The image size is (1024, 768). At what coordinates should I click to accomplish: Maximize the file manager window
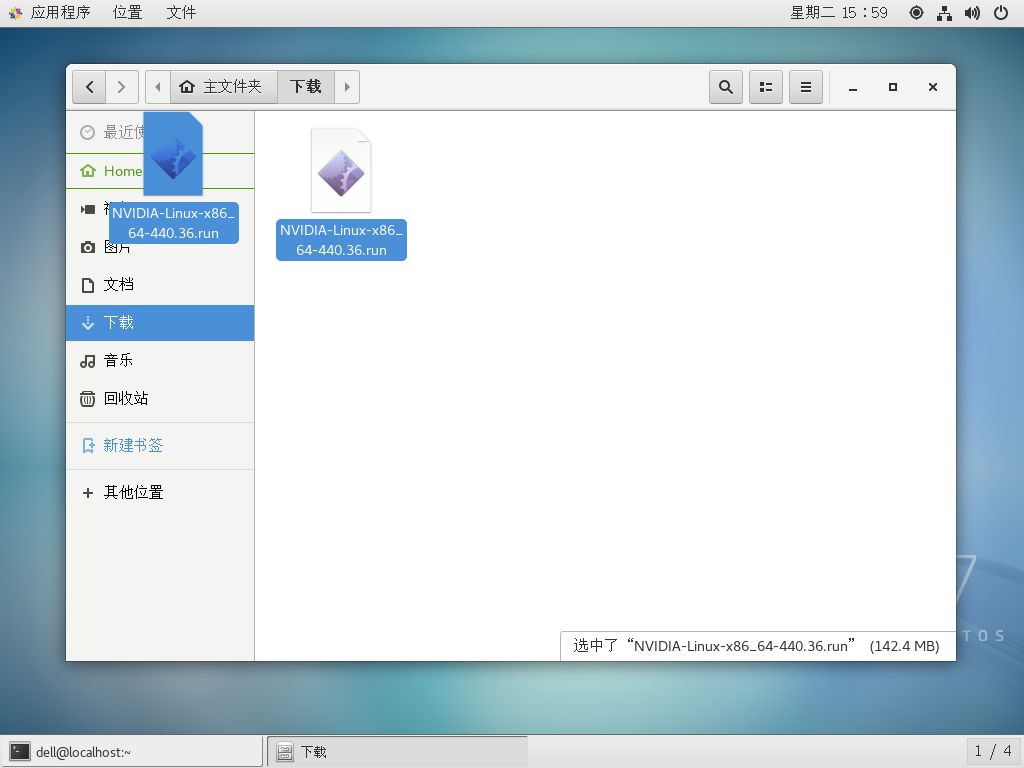pos(893,87)
